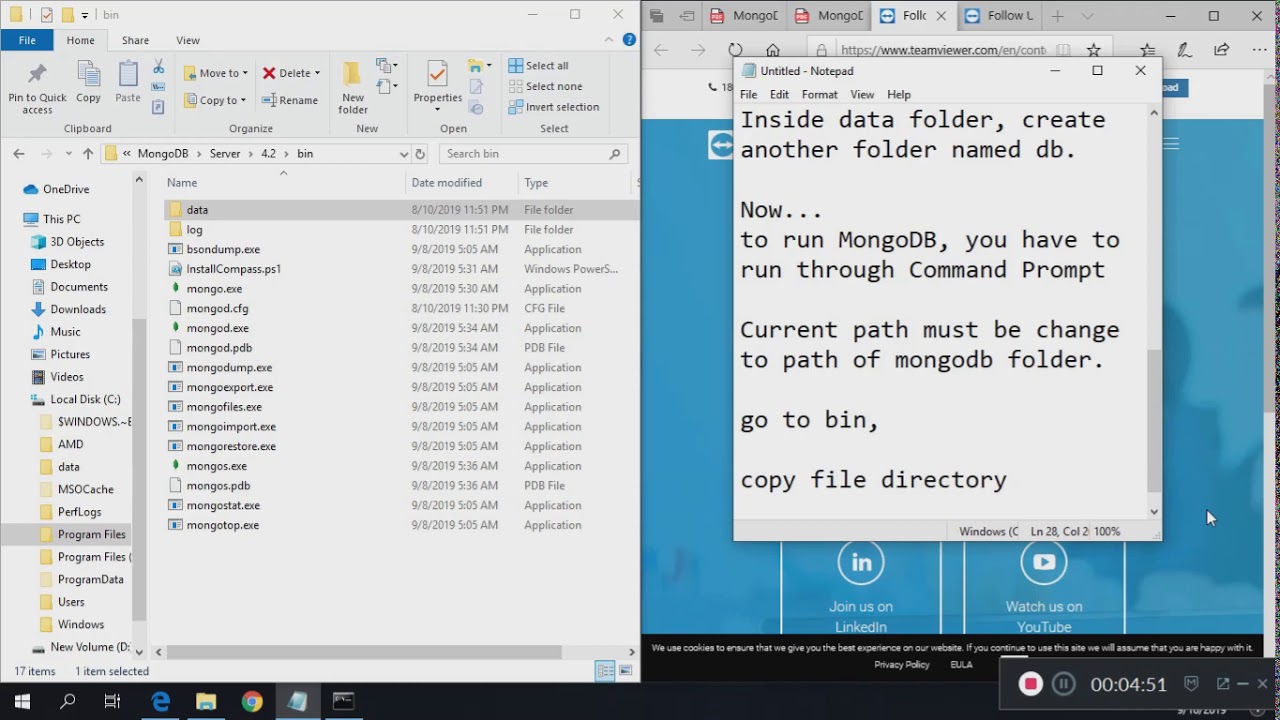1280x720 pixels.
Task: Stop the screen recording
Action: click(1030, 684)
